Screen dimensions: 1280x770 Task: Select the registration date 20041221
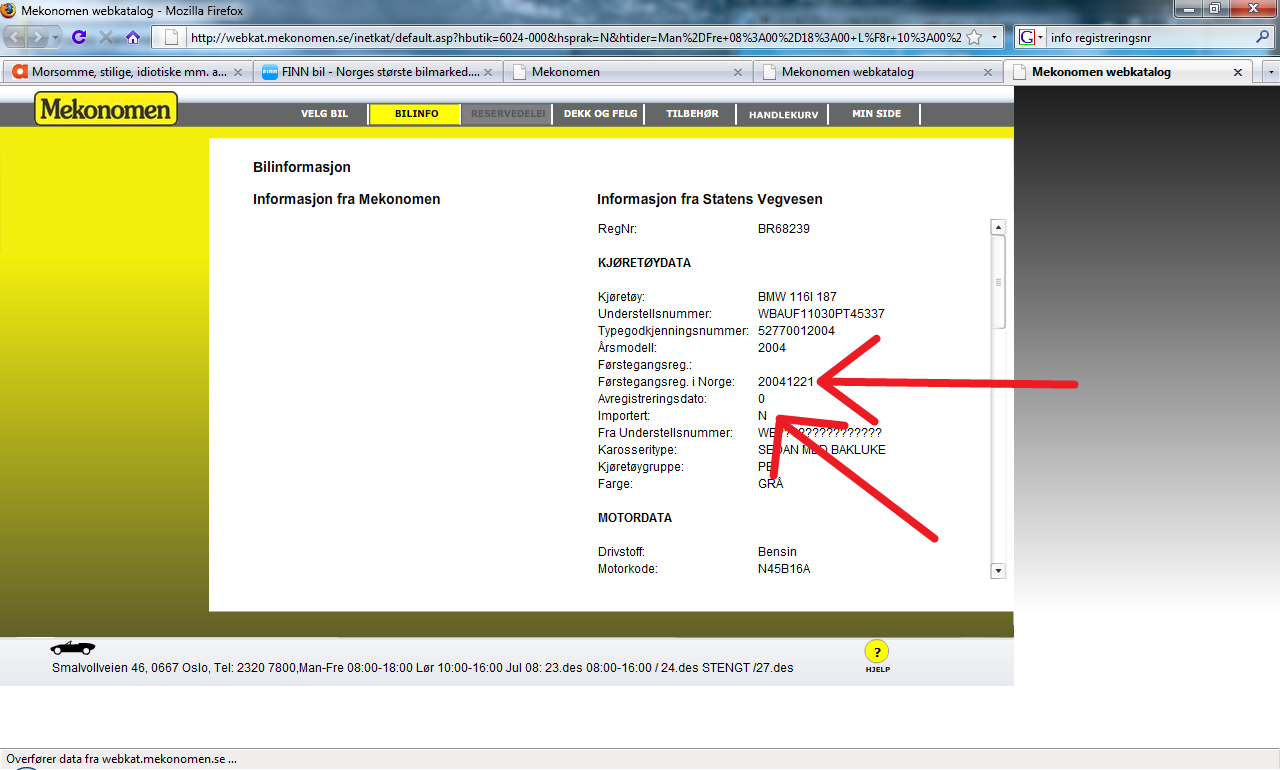(786, 381)
